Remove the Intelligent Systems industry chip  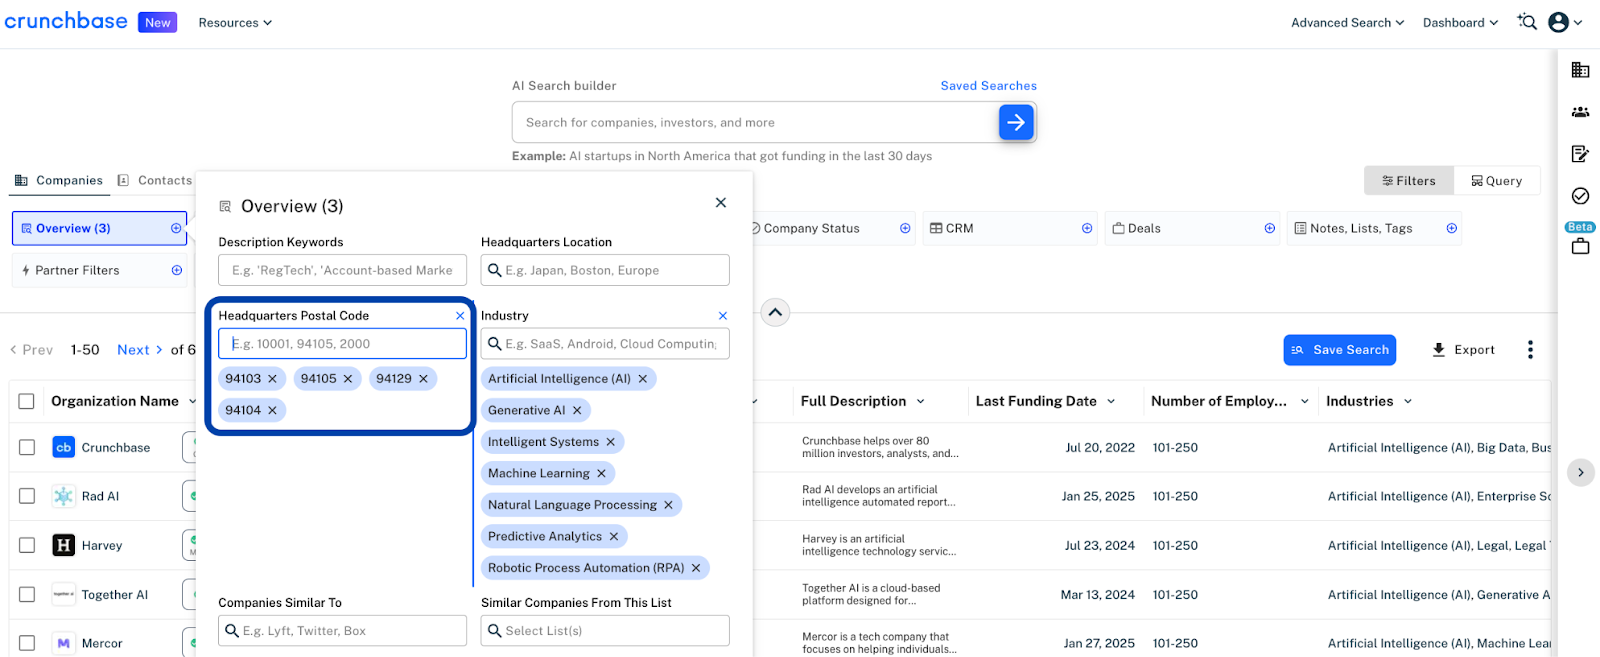click(x=611, y=442)
